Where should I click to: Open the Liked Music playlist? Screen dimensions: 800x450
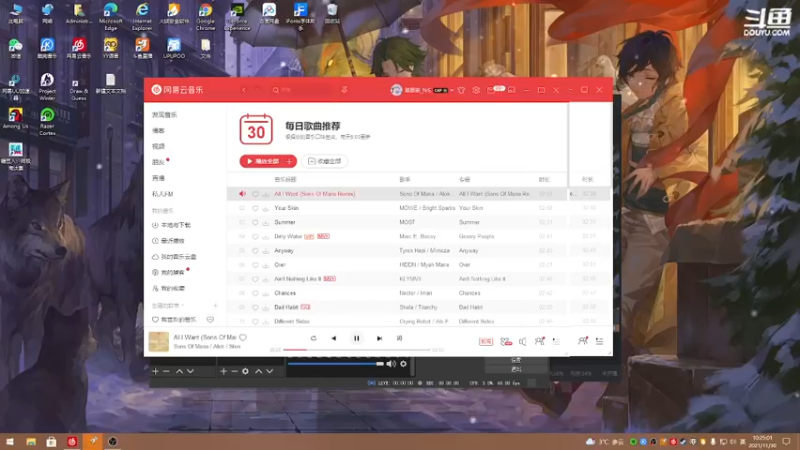(174, 320)
